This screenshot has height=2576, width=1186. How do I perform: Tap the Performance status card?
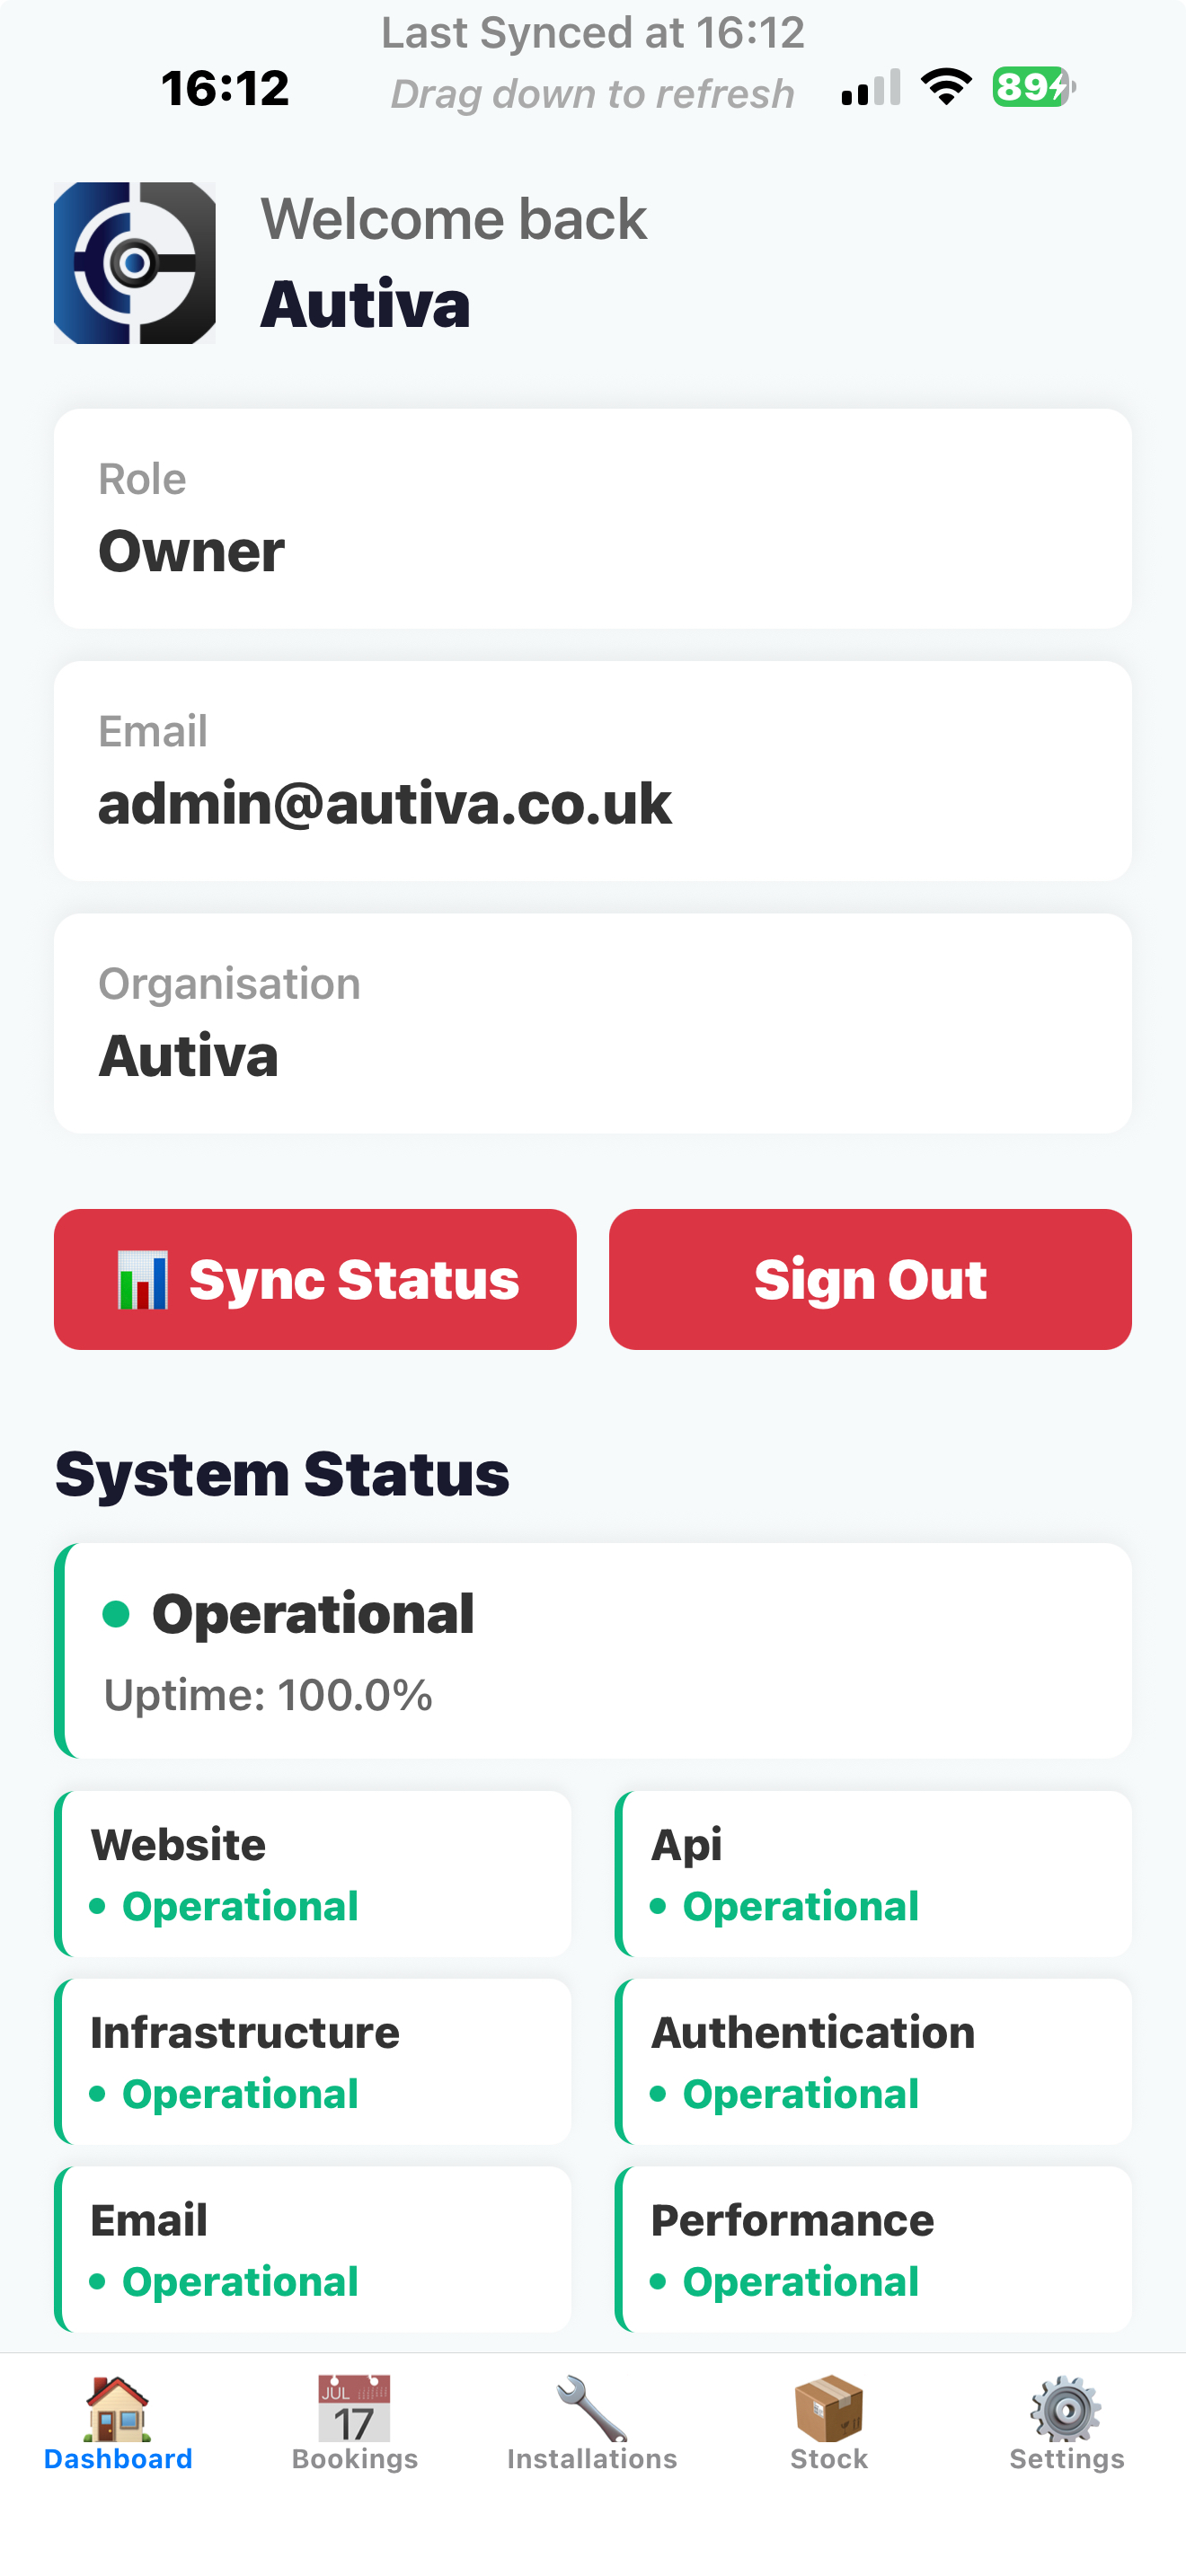[x=873, y=2249]
